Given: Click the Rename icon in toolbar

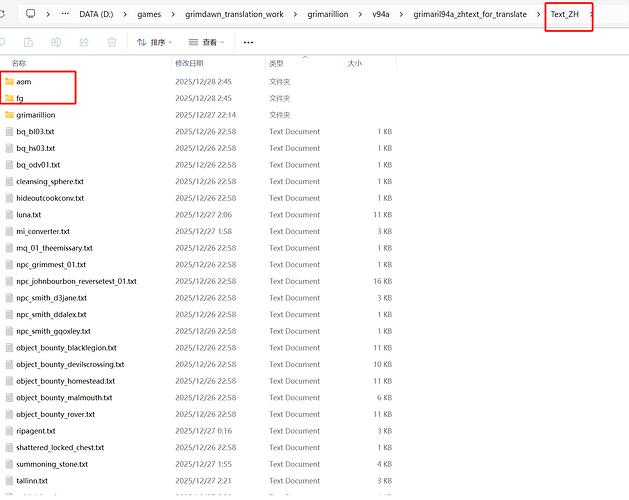Looking at the screenshot, I should [x=56, y=42].
